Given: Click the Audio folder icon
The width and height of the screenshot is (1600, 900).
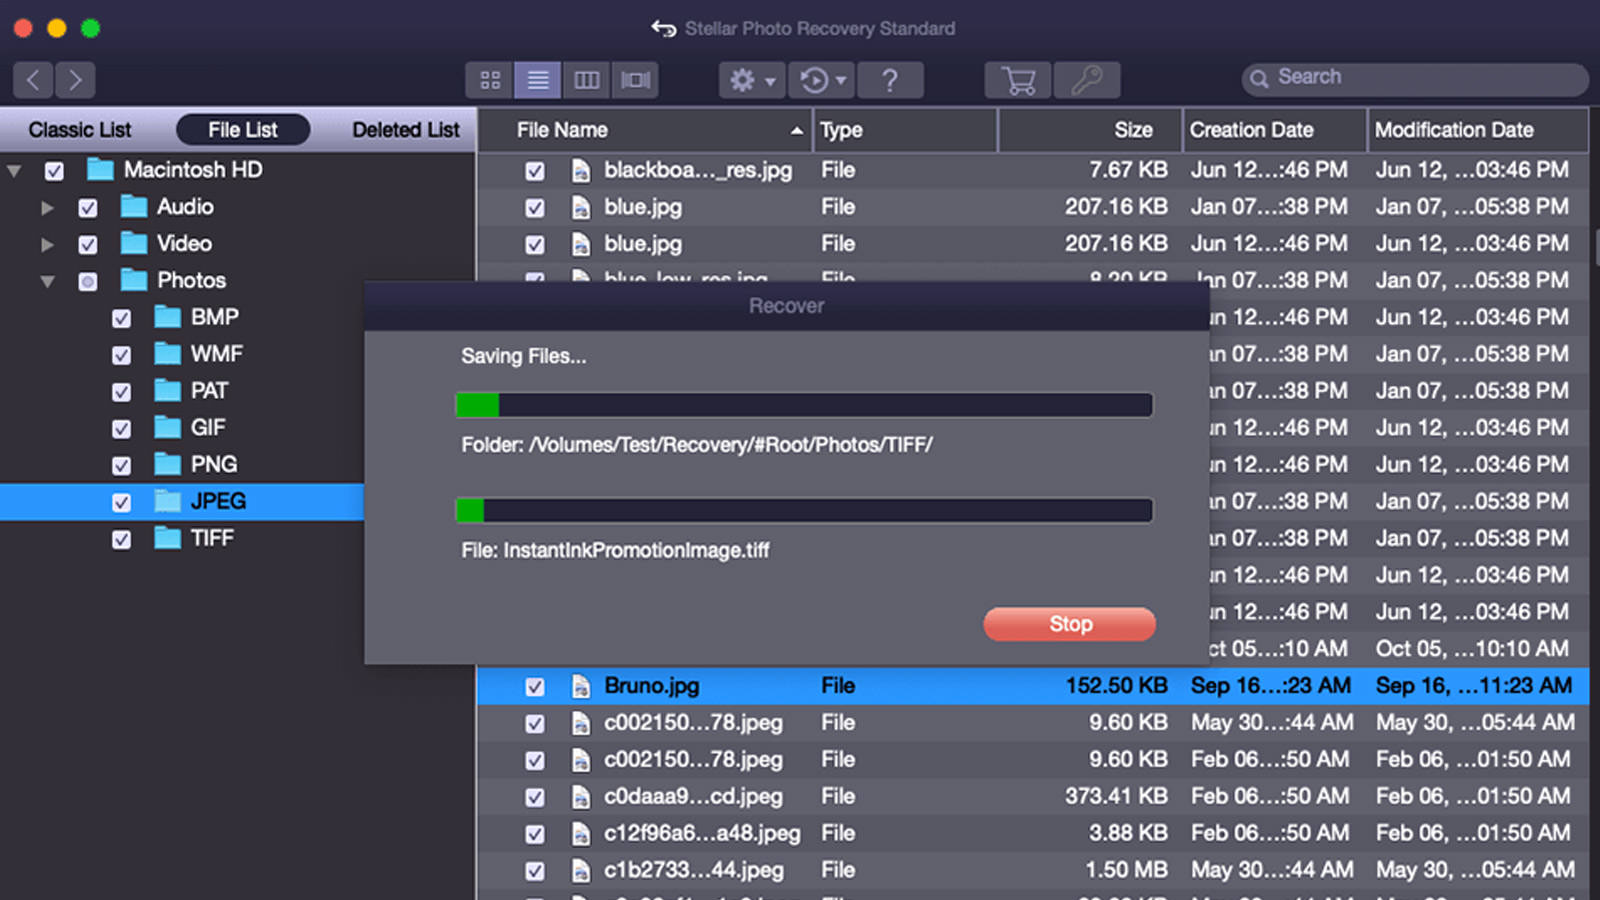Looking at the screenshot, I should pos(134,207).
